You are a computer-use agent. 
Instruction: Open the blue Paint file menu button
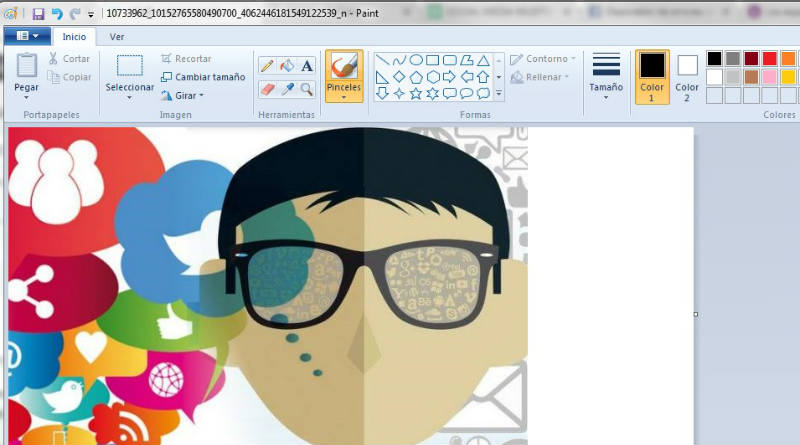tap(27, 37)
